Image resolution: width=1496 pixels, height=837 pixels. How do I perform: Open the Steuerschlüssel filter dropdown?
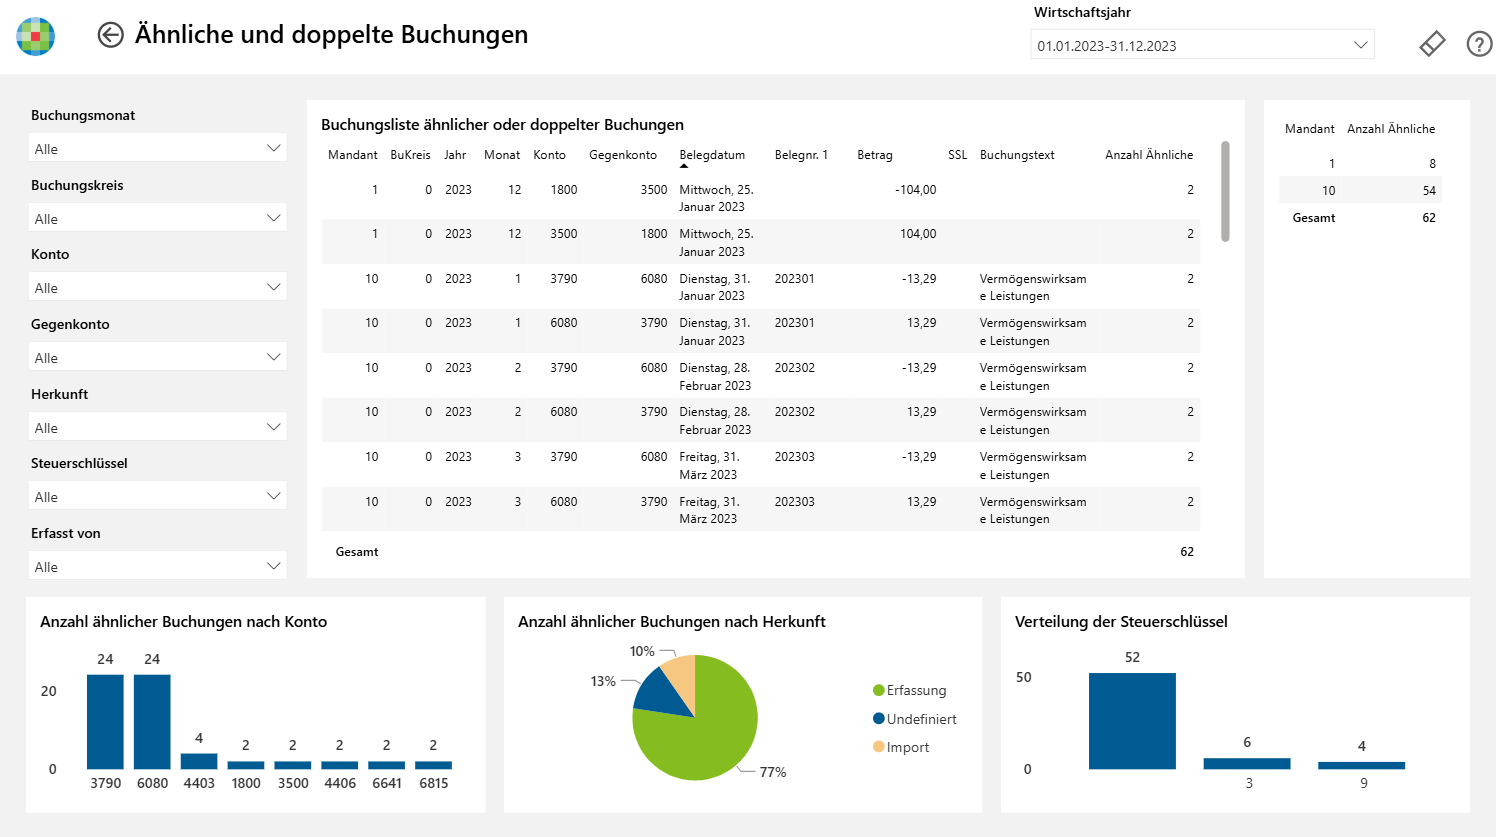click(x=158, y=496)
